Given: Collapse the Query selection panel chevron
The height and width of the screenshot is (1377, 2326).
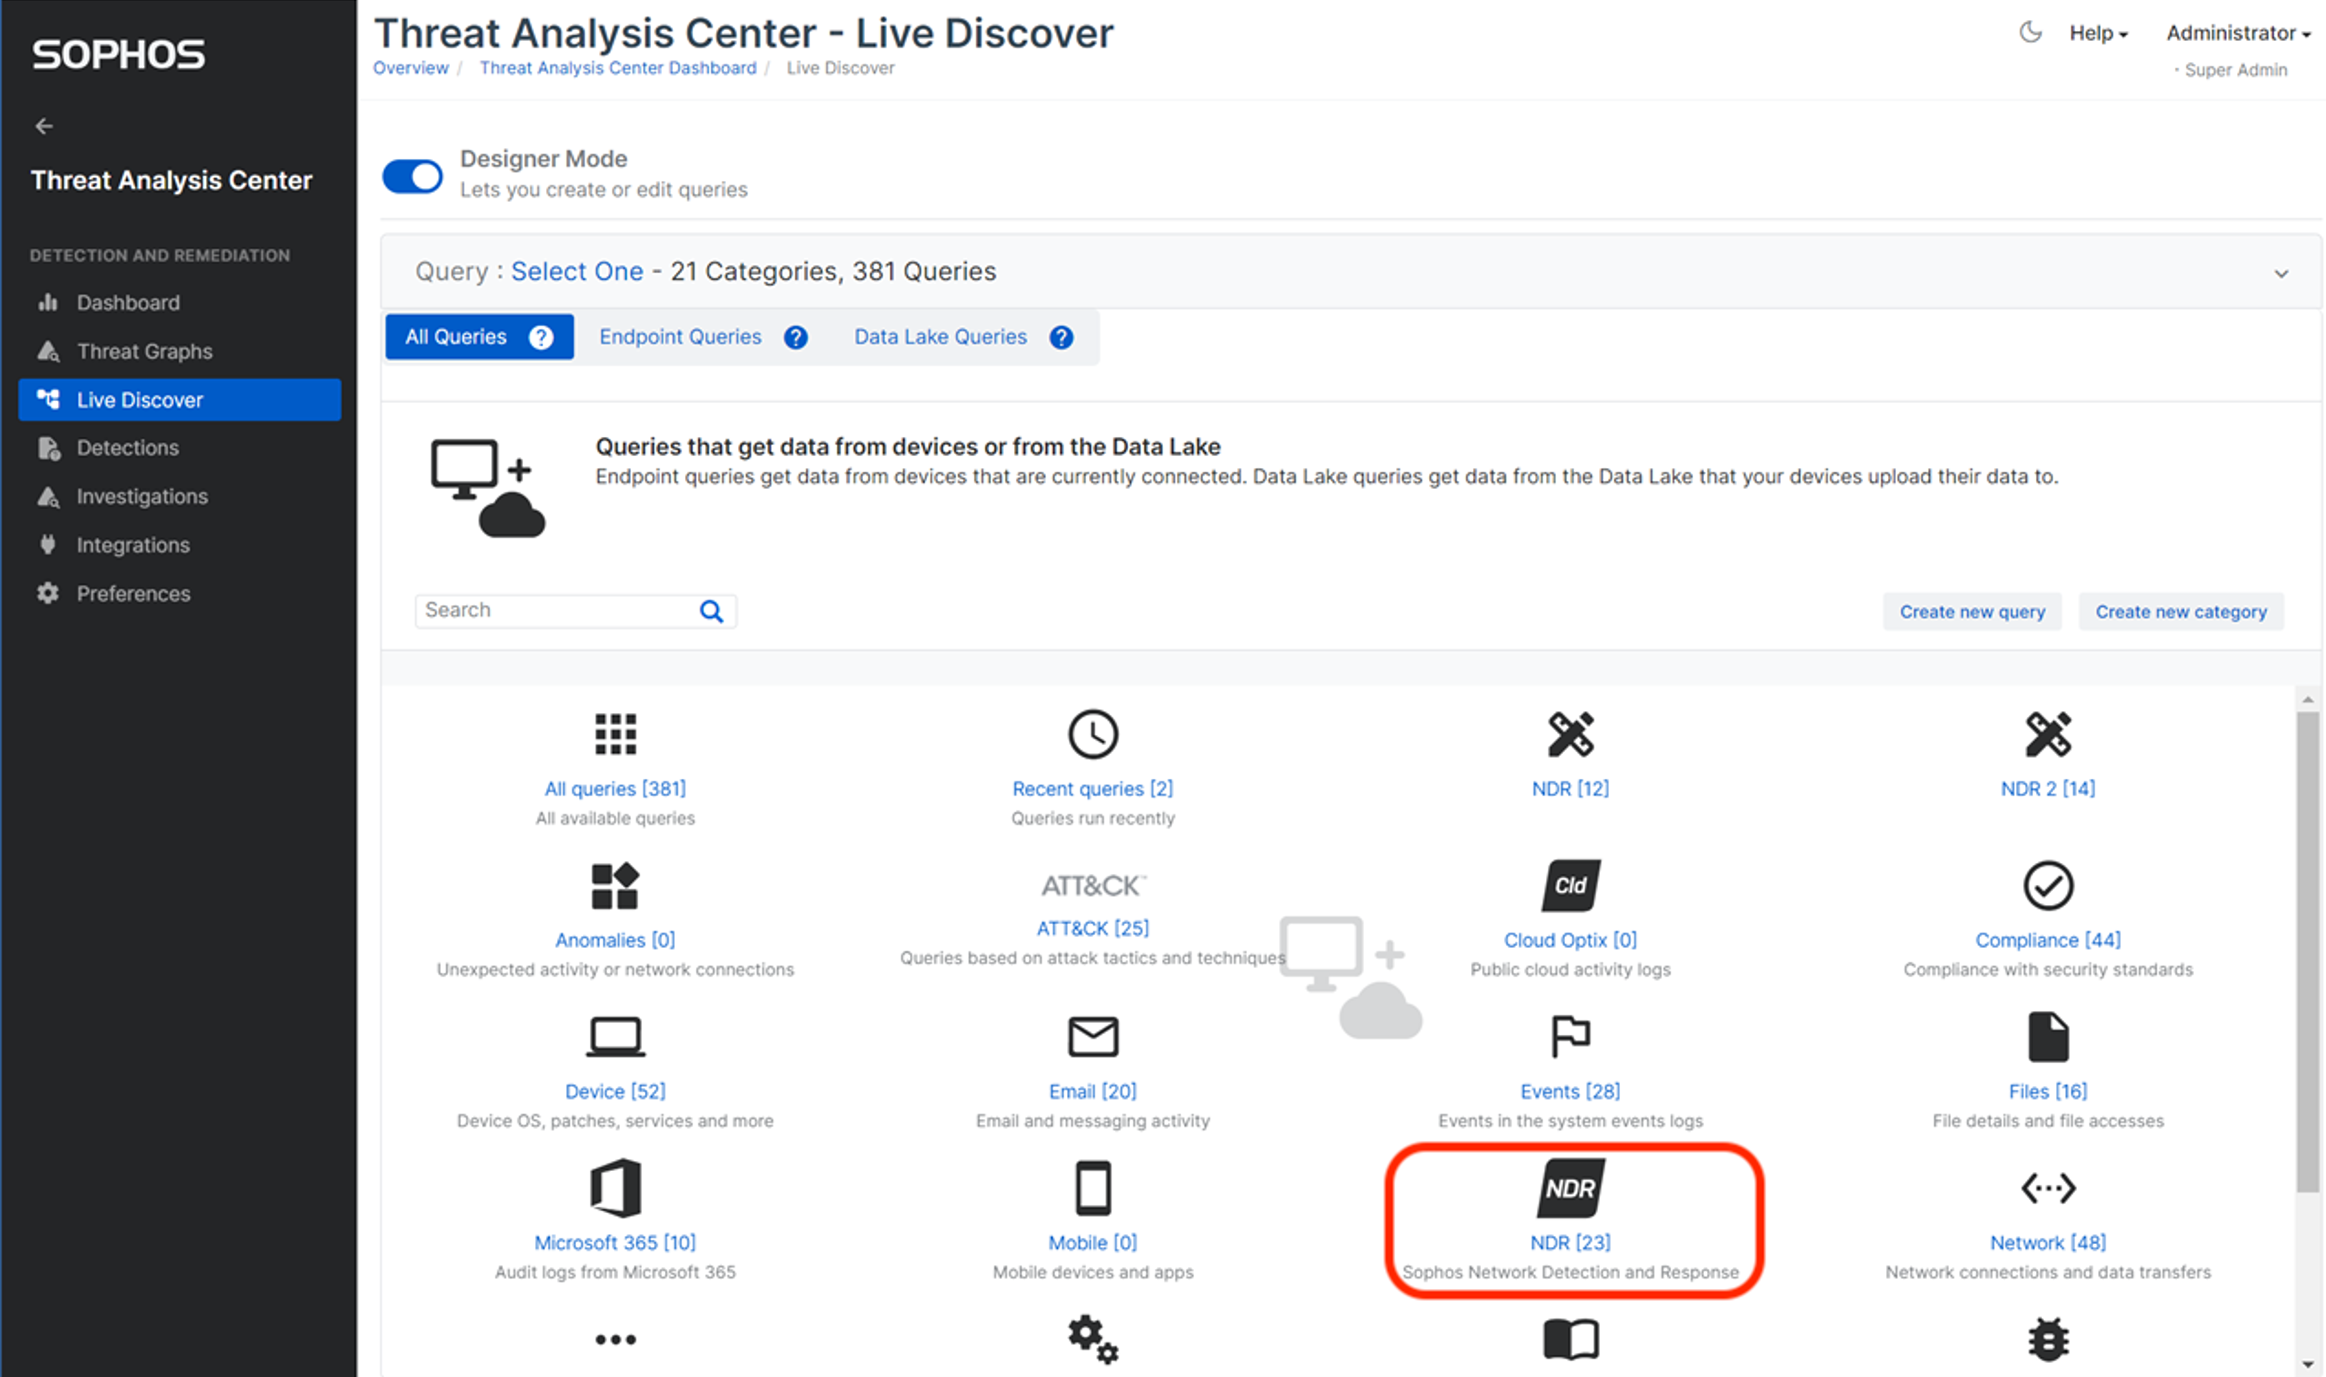Looking at the screenshot, I should [x=2281, y=273].
